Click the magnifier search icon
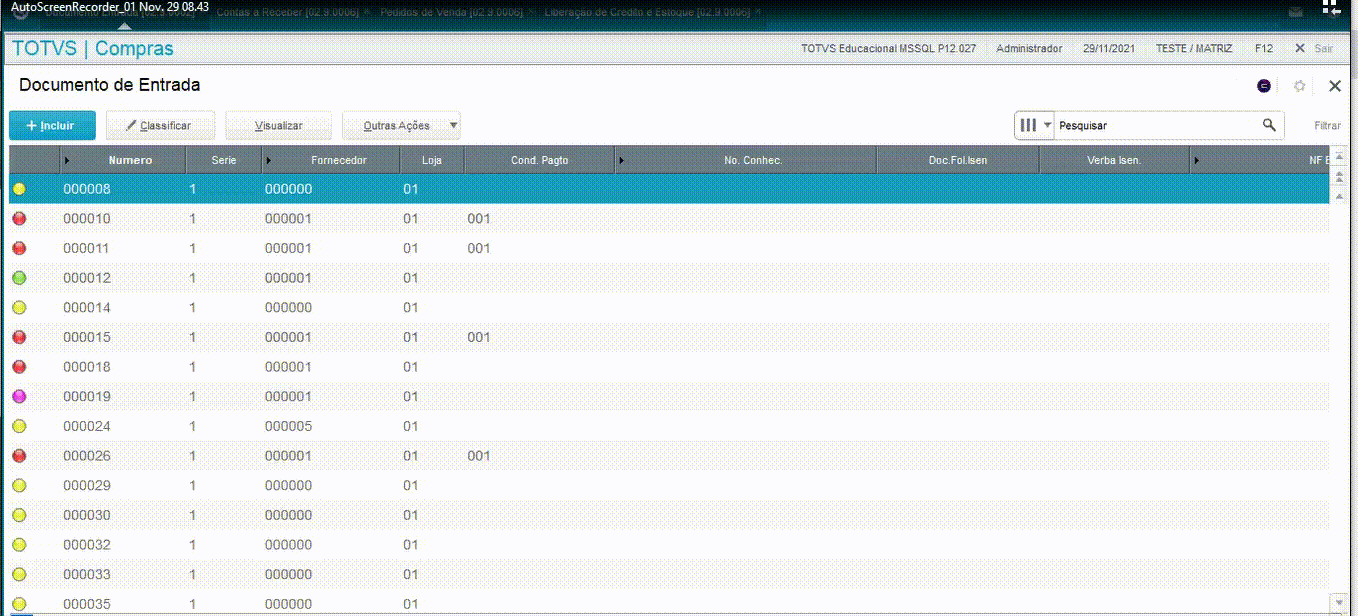 (1269, 125)
